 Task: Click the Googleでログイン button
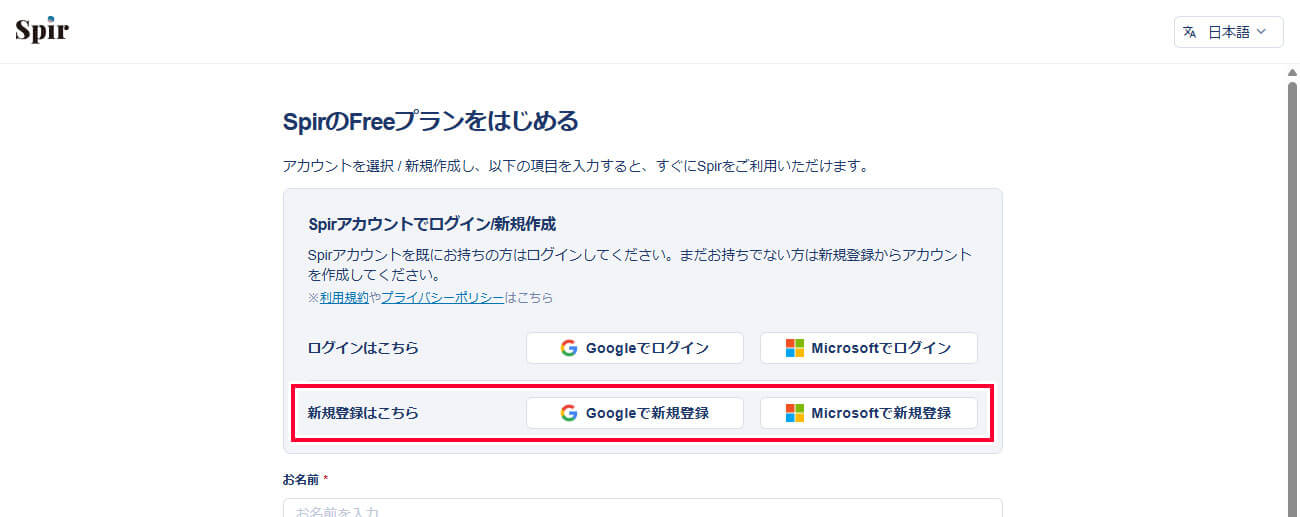click(635, 348)
